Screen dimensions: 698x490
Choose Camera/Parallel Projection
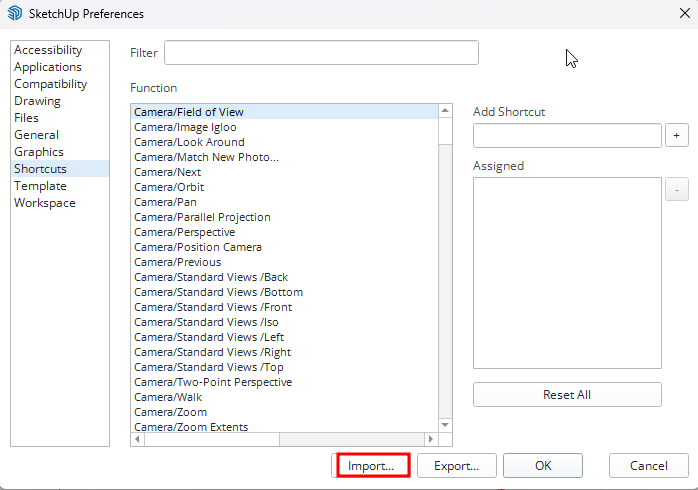(285, 217)
